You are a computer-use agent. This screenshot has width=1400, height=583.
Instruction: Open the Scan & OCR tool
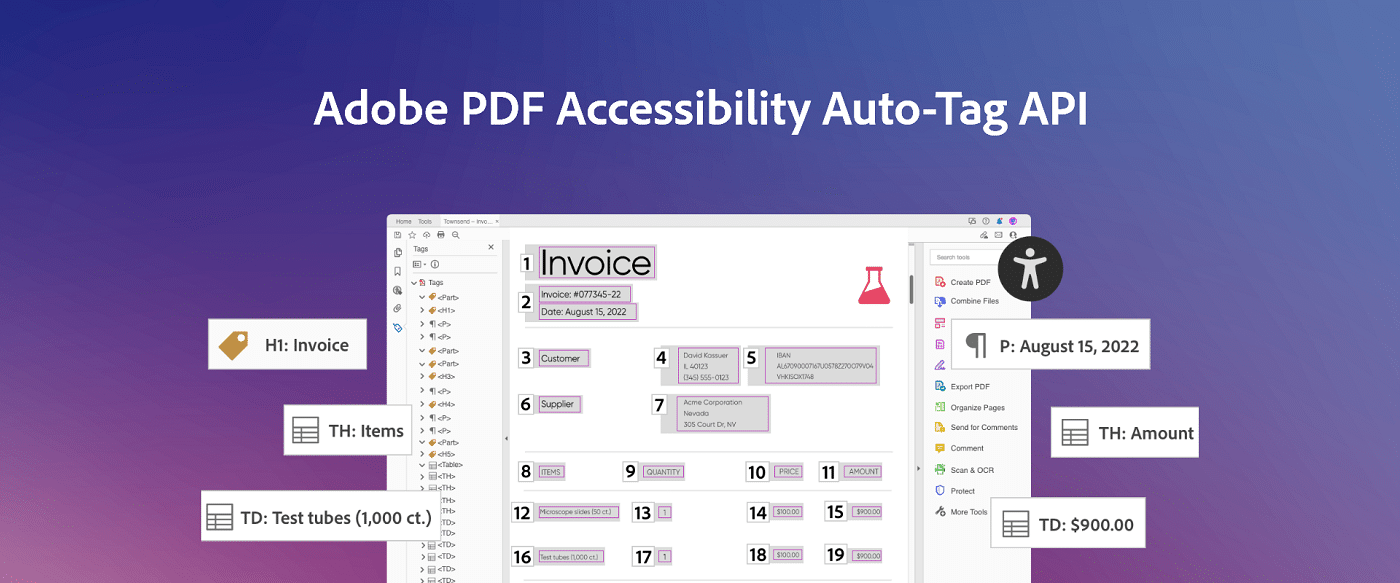click(971, 470)
